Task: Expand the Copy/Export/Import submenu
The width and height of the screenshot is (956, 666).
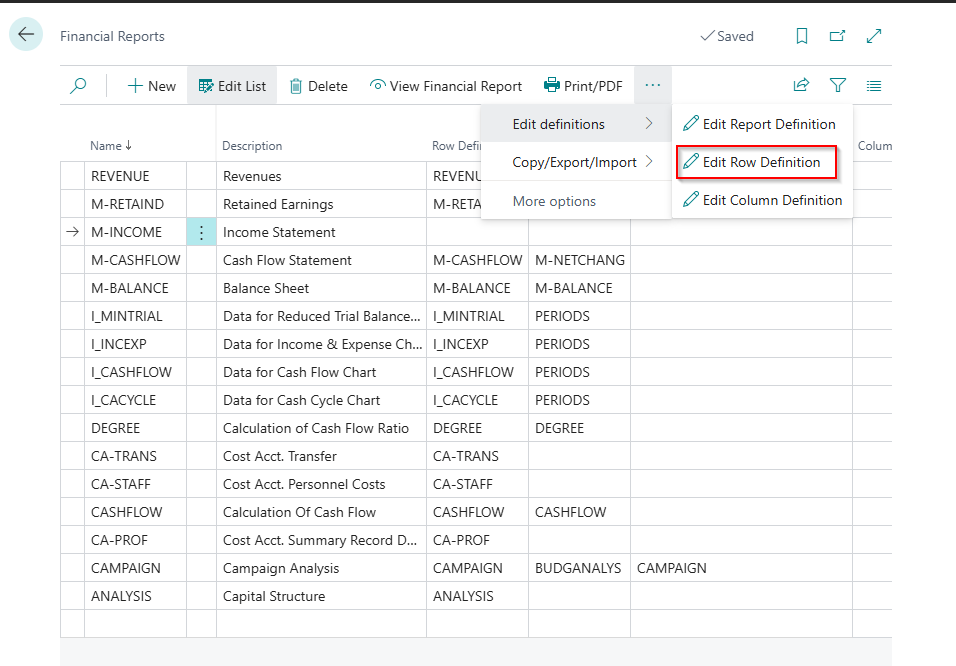Action: [x=576, y=162]
